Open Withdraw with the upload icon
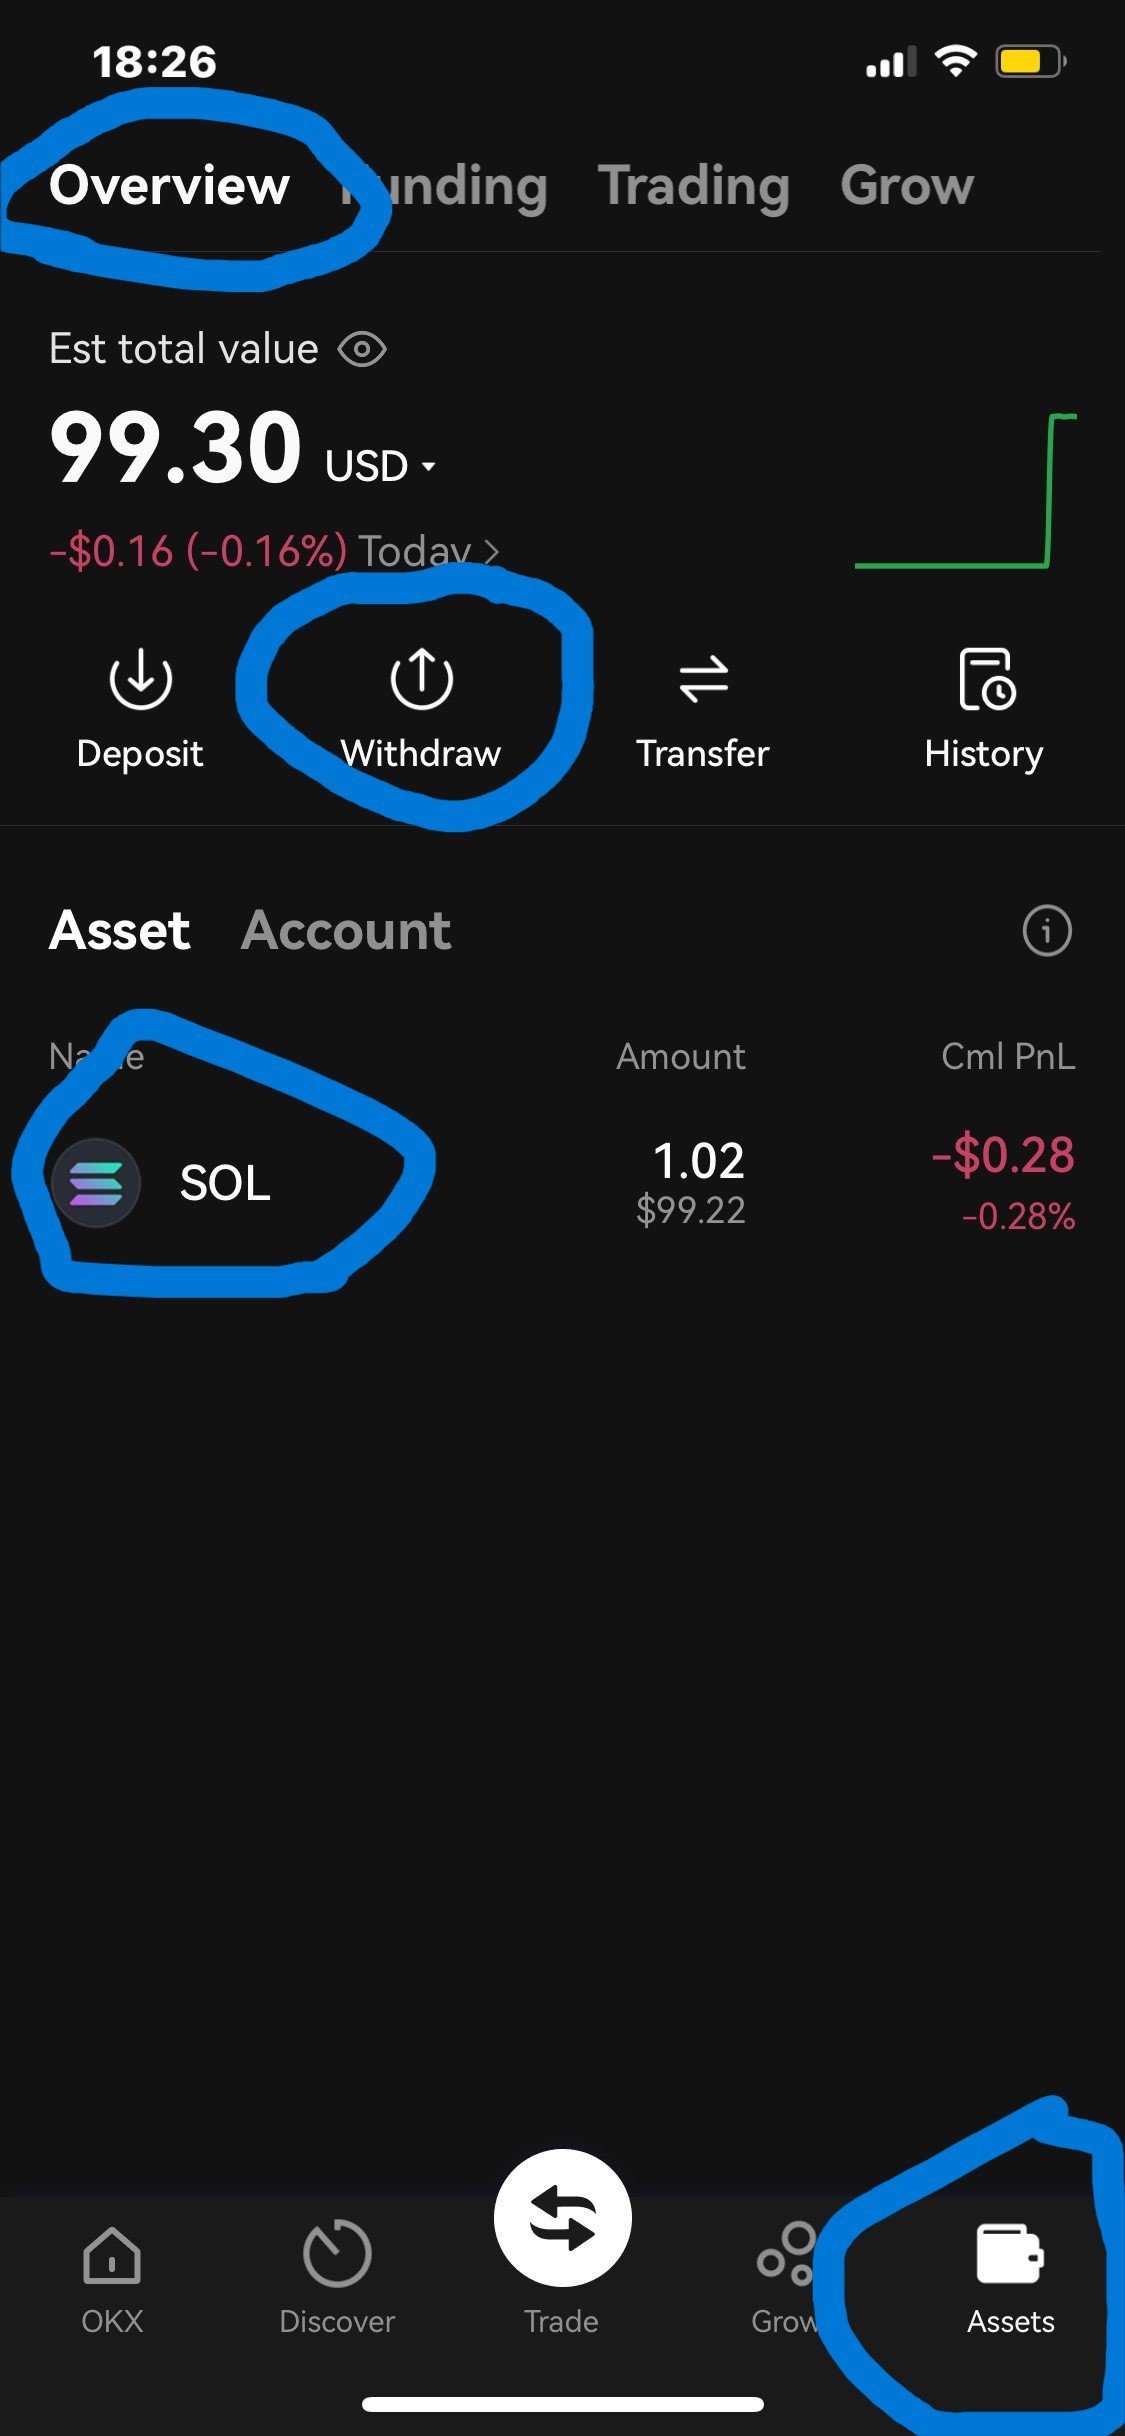The image size is (1125, 2436). tap(421, 679)
